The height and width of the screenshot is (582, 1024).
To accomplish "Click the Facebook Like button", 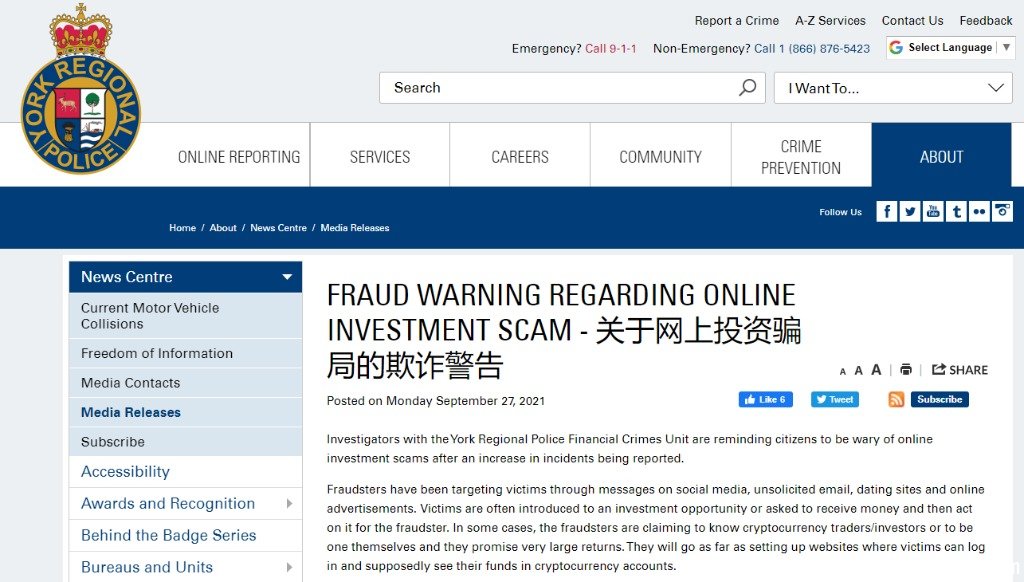I will 765,399.
